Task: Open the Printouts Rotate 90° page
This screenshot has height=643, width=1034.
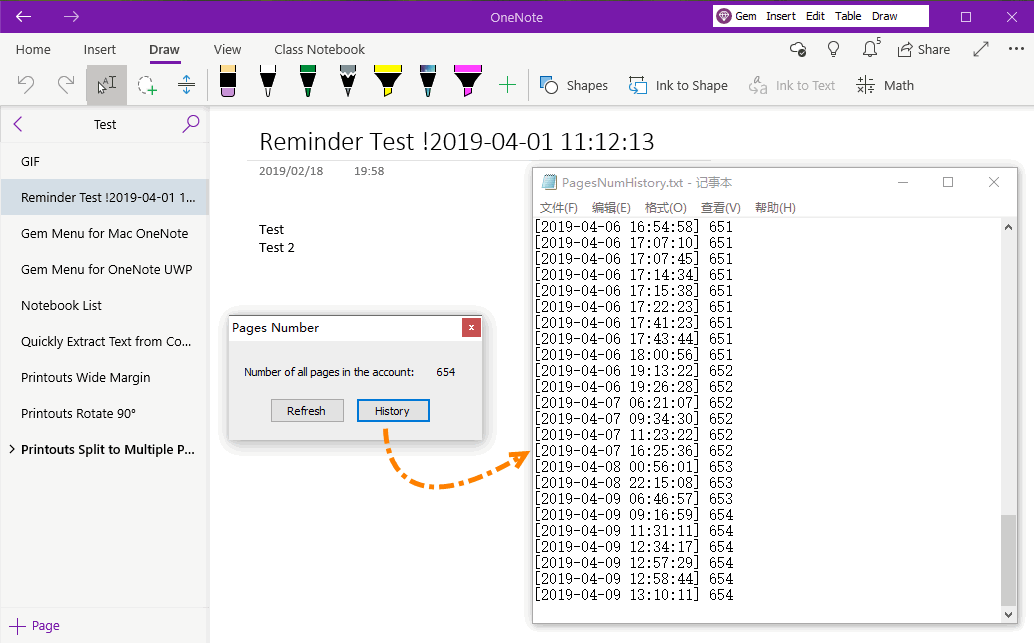Action: click(x=105, y=413)
